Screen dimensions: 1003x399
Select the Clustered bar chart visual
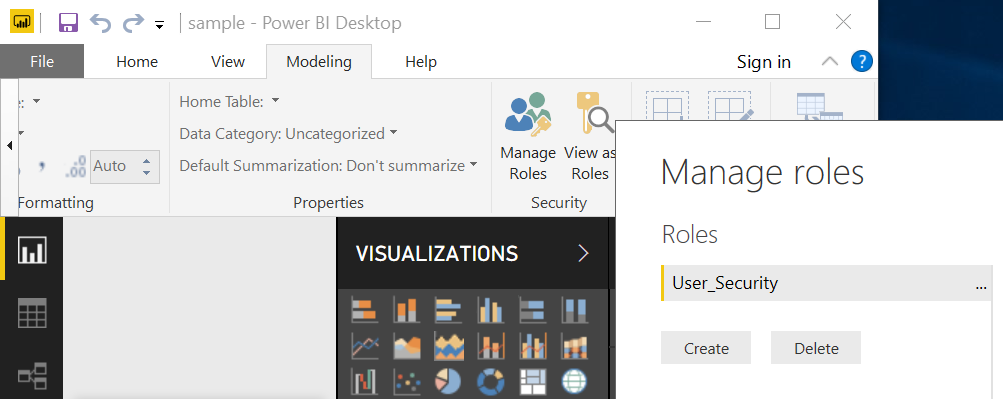448,310
